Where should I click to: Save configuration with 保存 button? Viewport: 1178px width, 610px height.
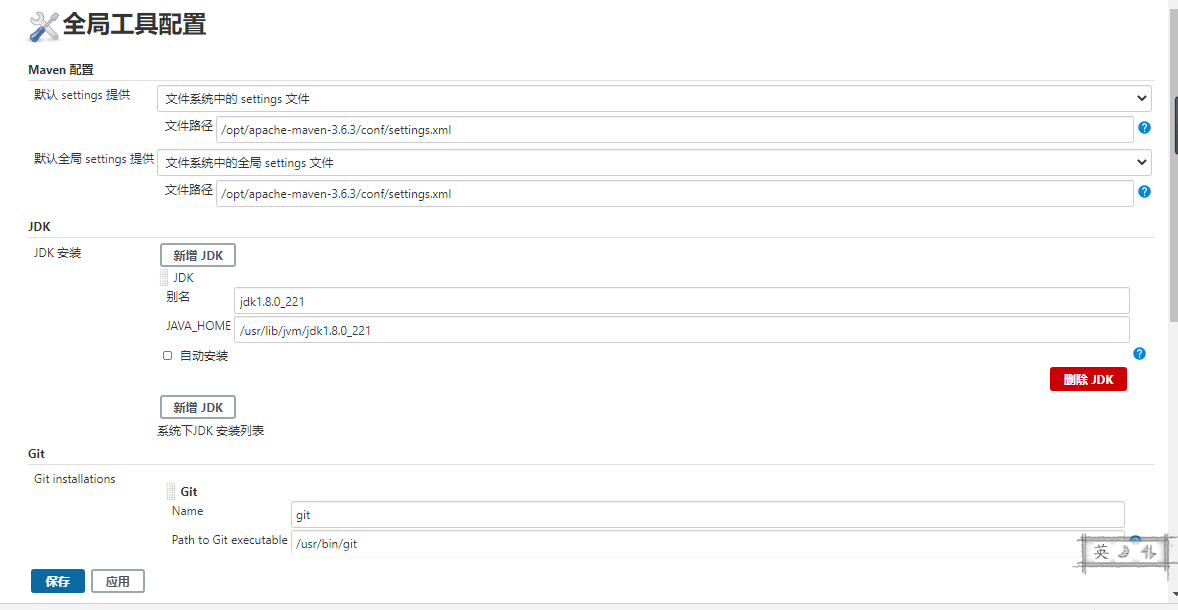point(58,582)
